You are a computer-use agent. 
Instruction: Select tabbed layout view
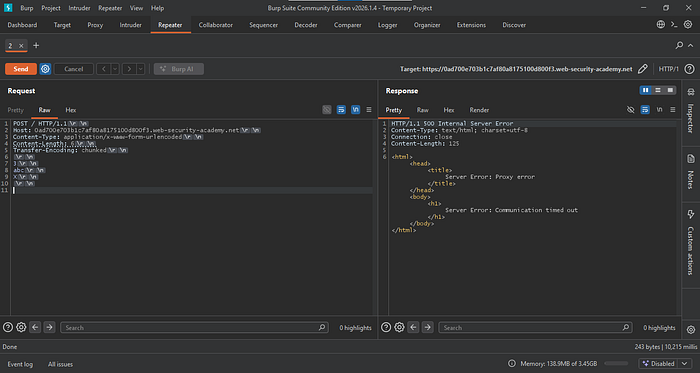[x=670, y=90]
